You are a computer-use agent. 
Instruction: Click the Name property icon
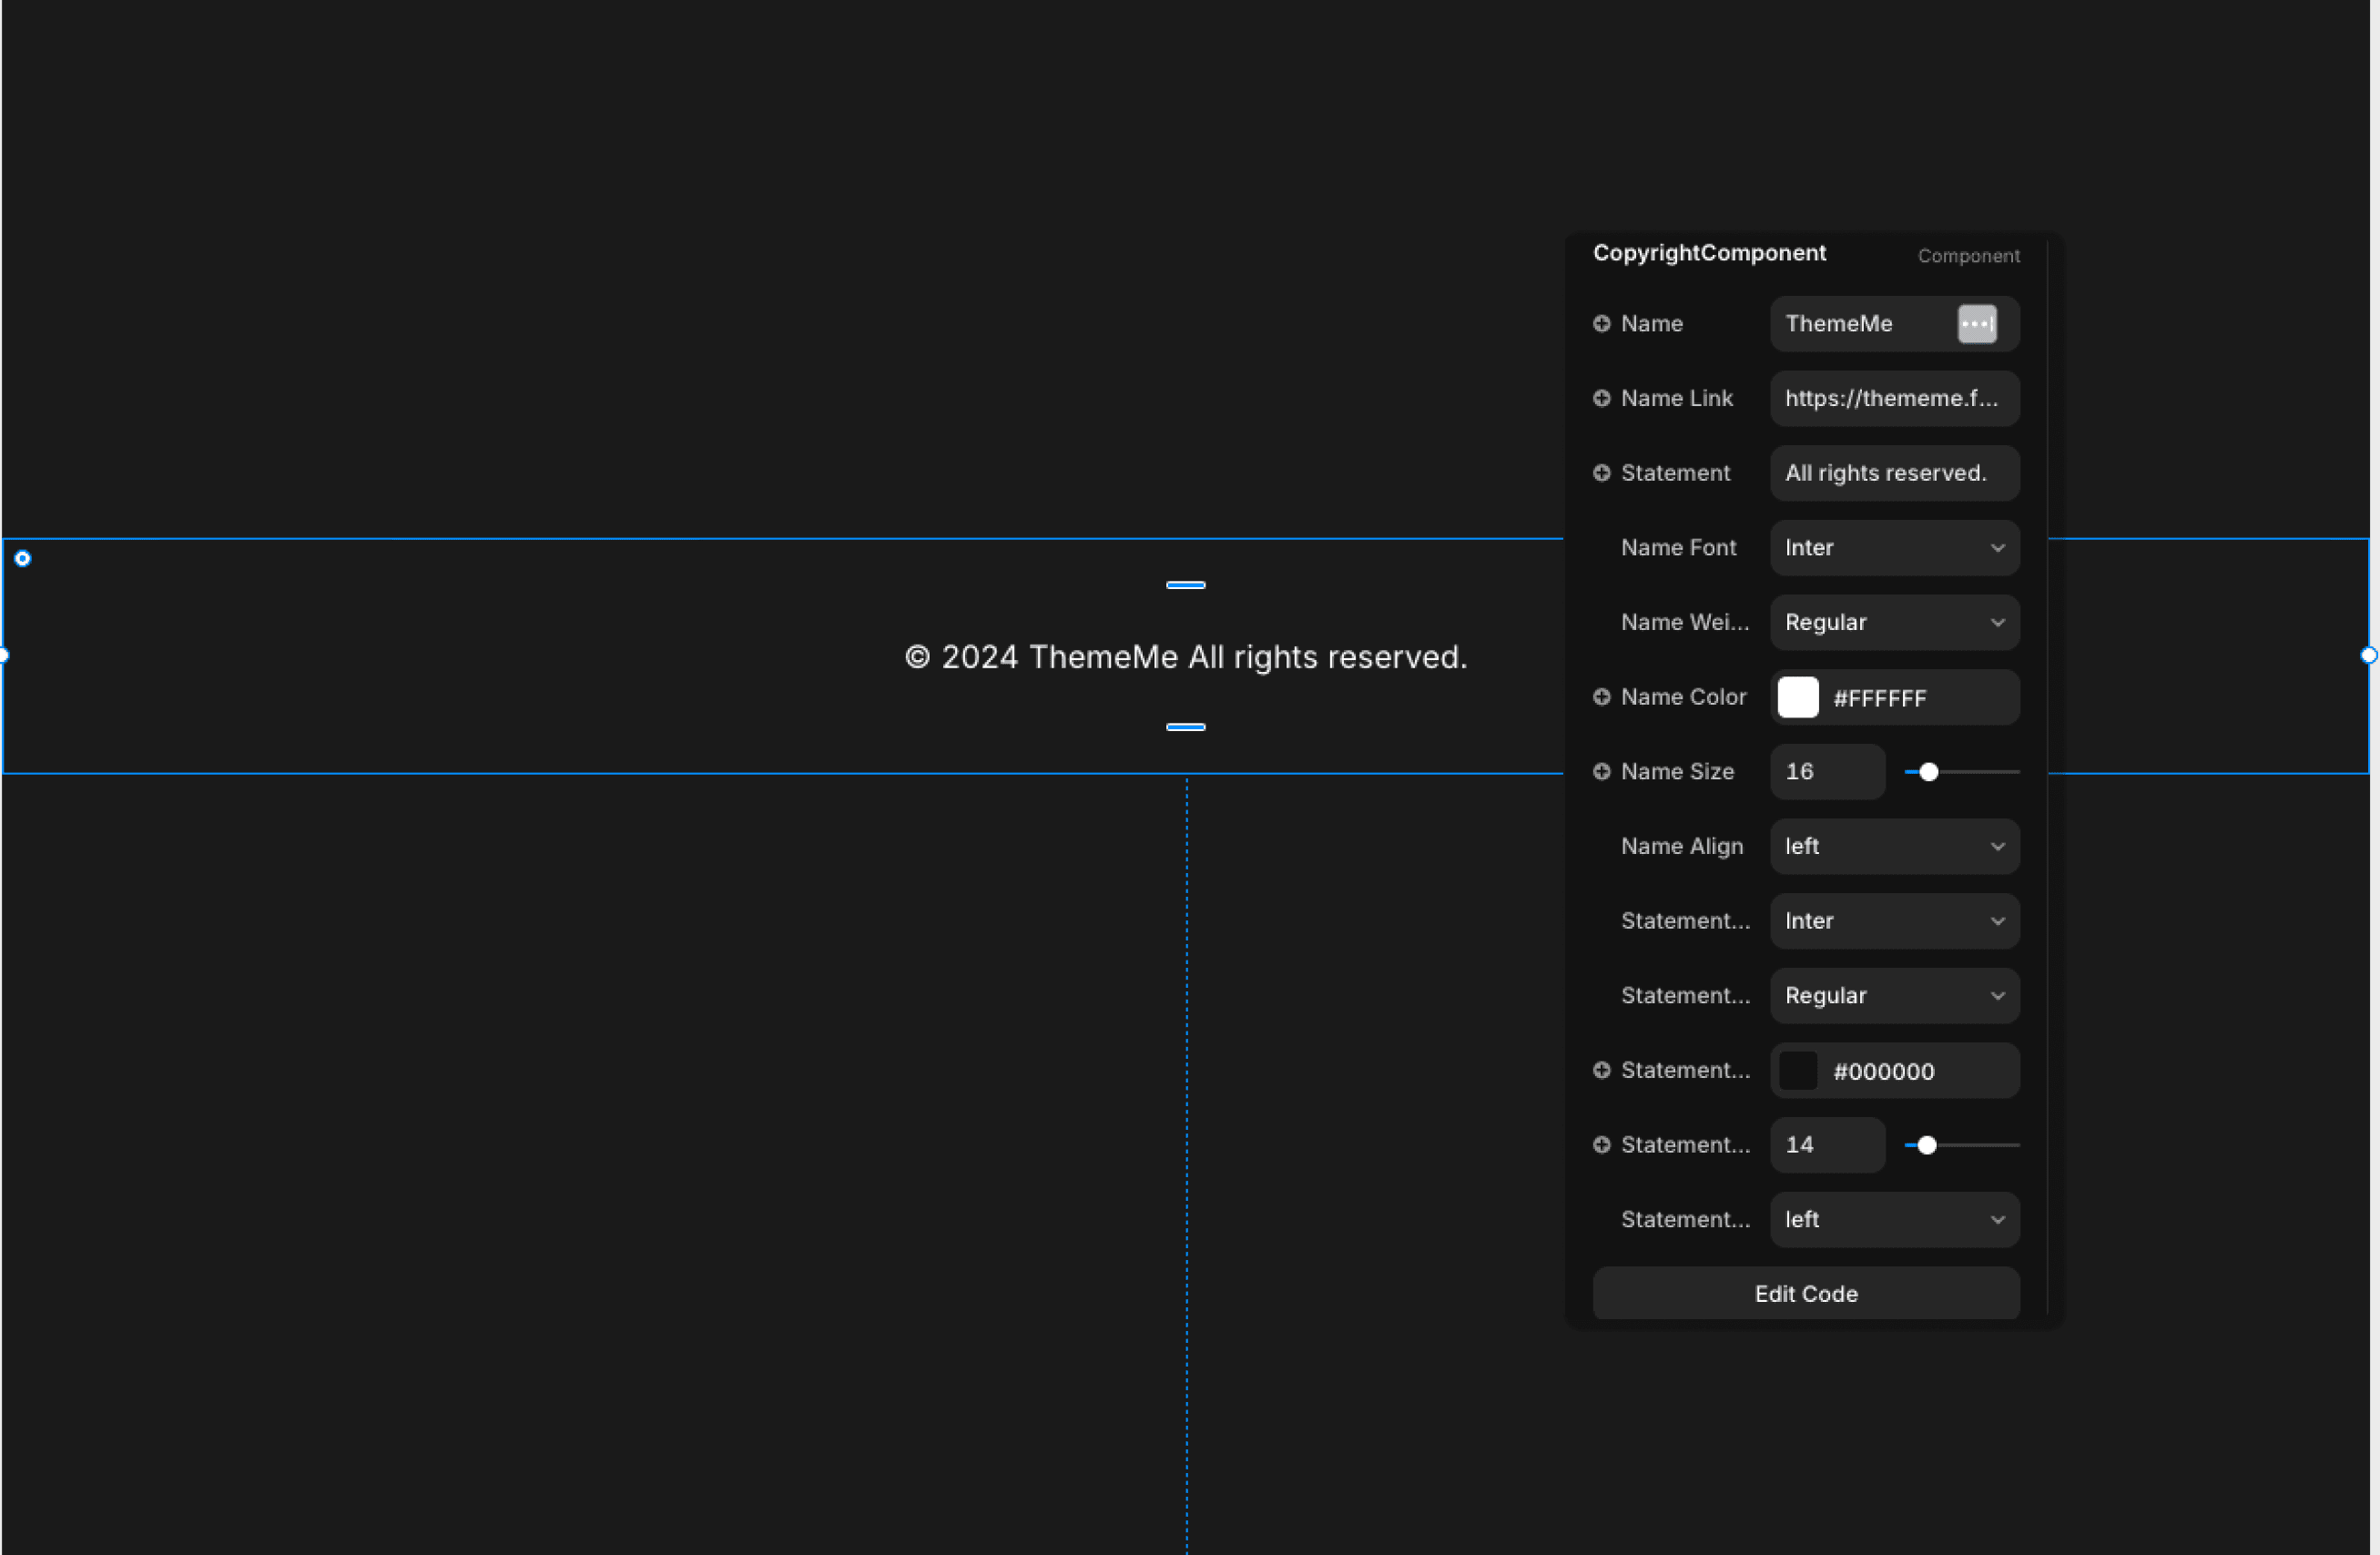pyautogui.click(x=1598, y=323)
